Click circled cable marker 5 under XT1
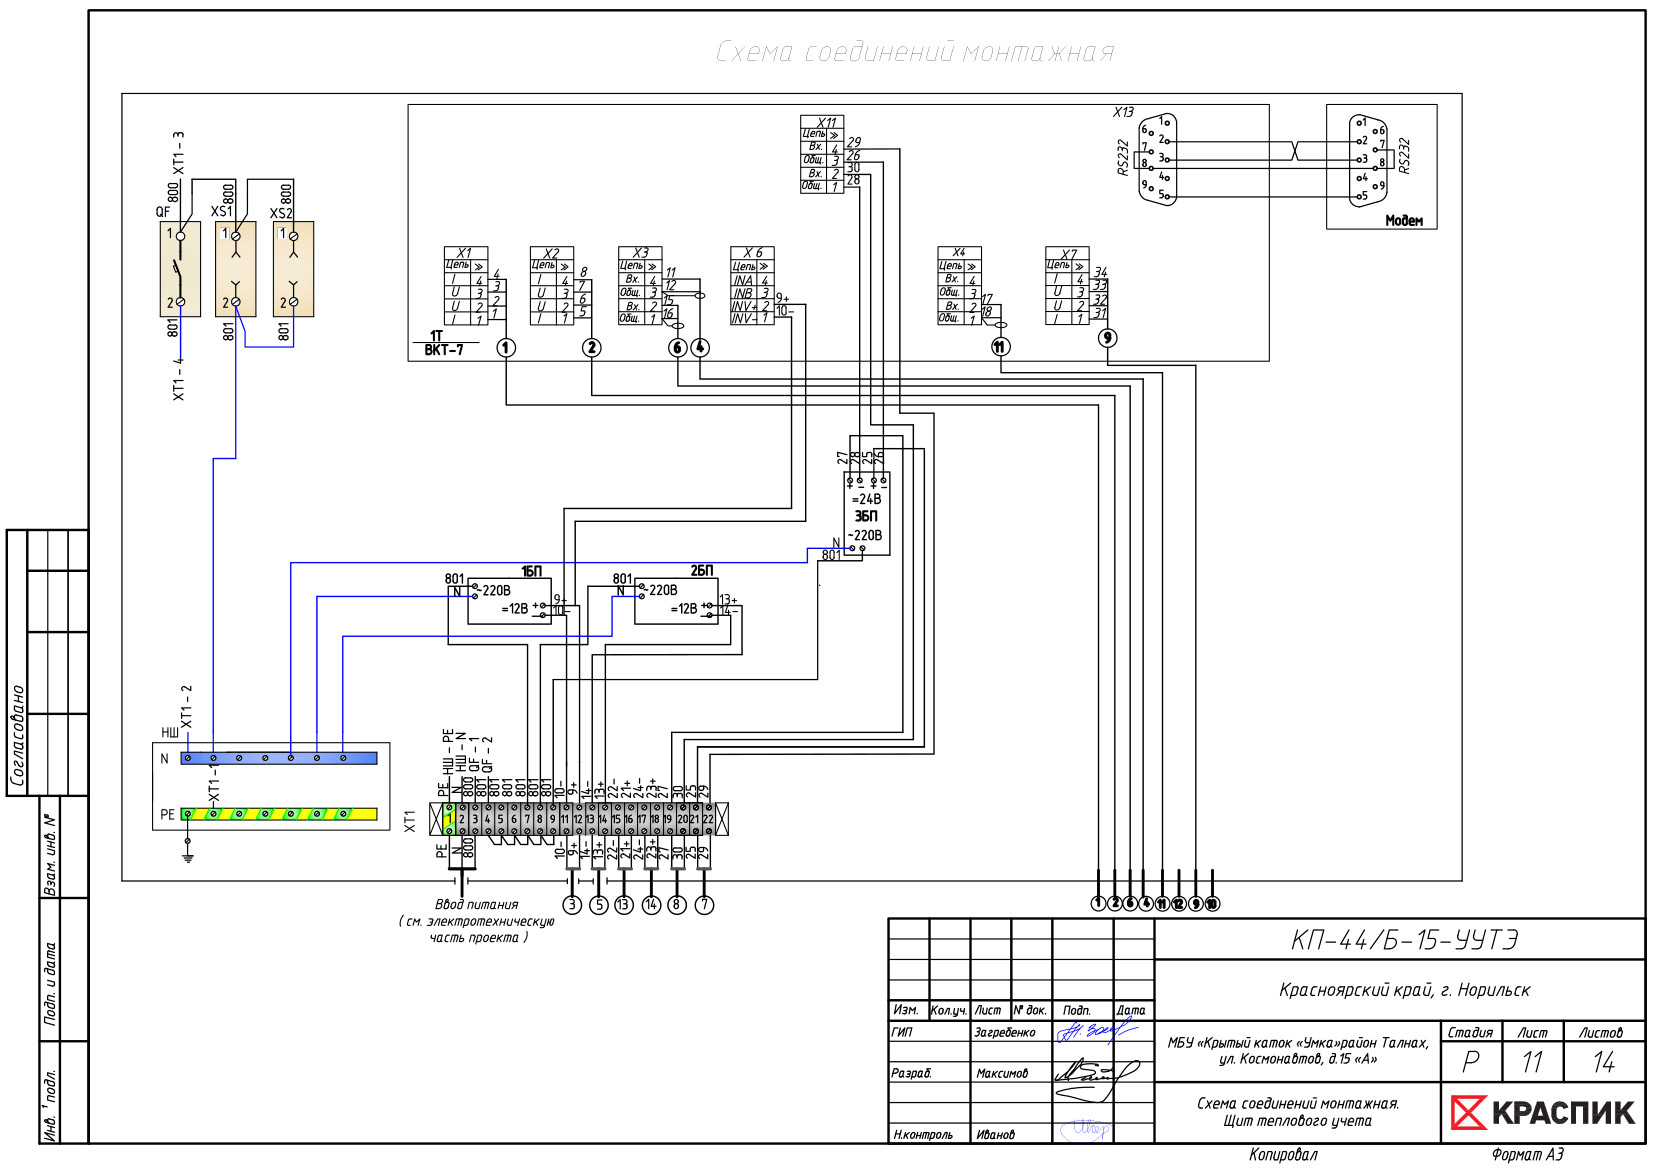The width and height of the screenshot is (1654, 1169). tap(598, 905)
